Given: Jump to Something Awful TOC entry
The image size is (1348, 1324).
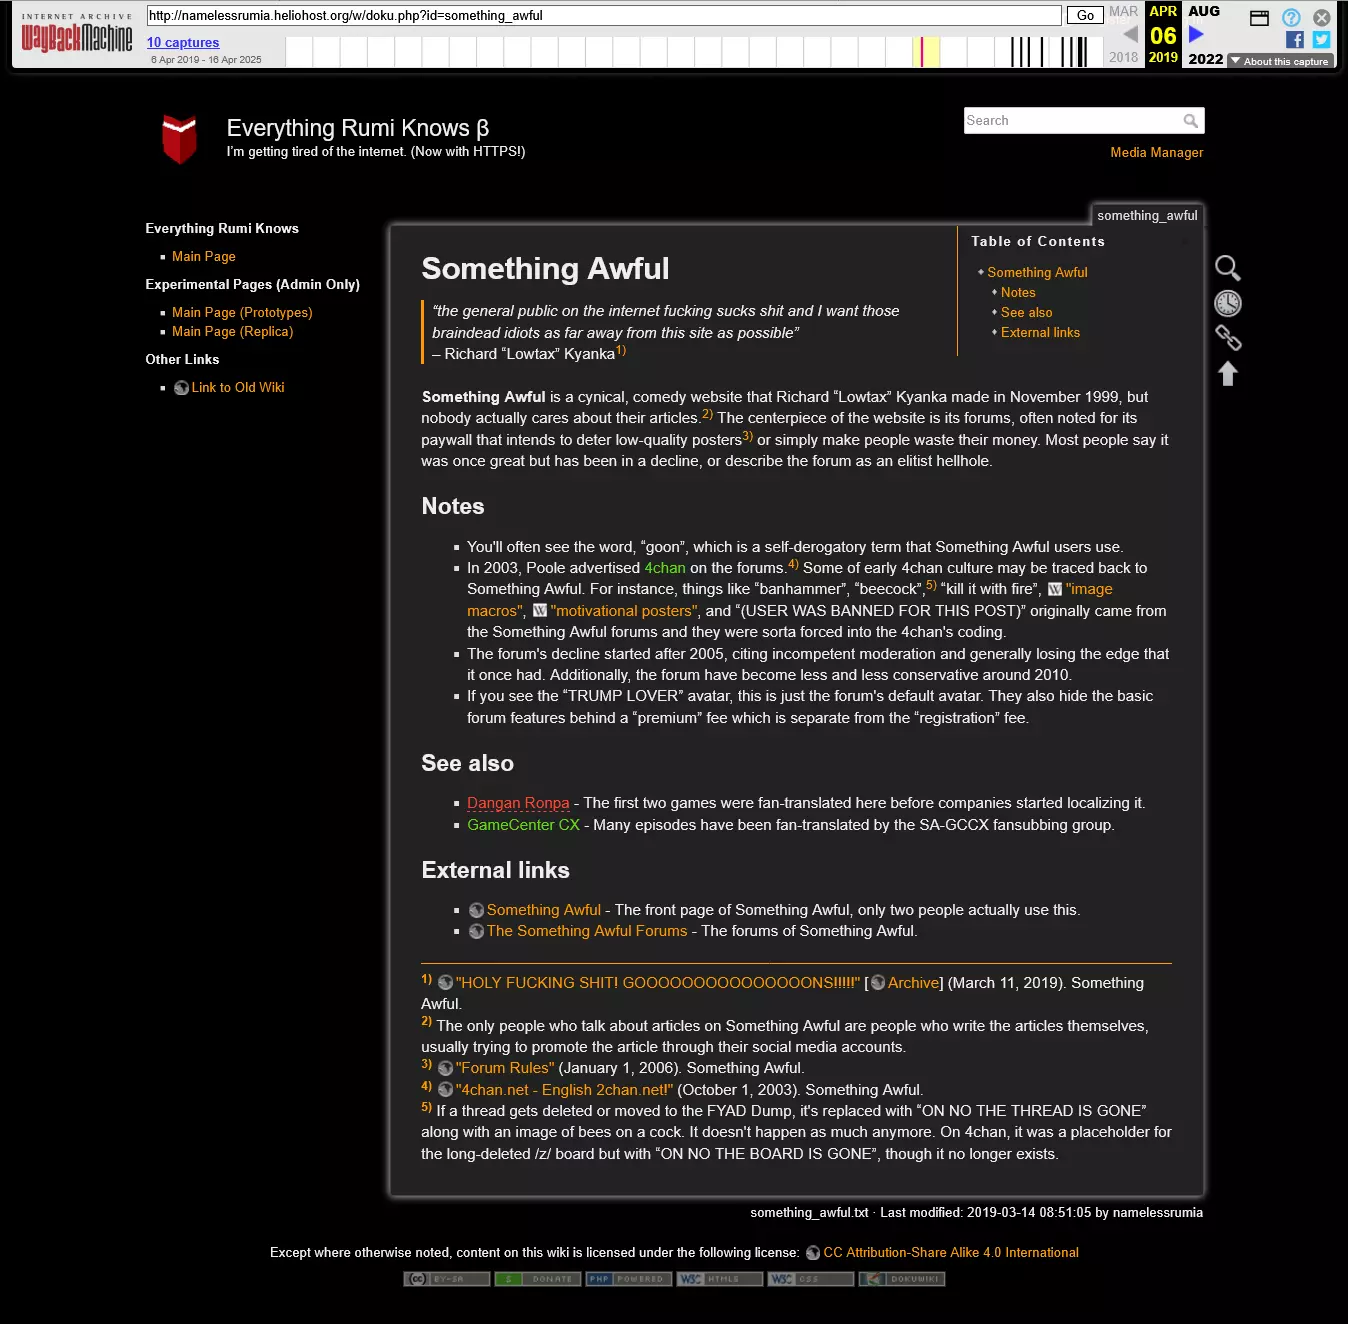Looking at the screenshot, I should click(x=1037, y=273).
